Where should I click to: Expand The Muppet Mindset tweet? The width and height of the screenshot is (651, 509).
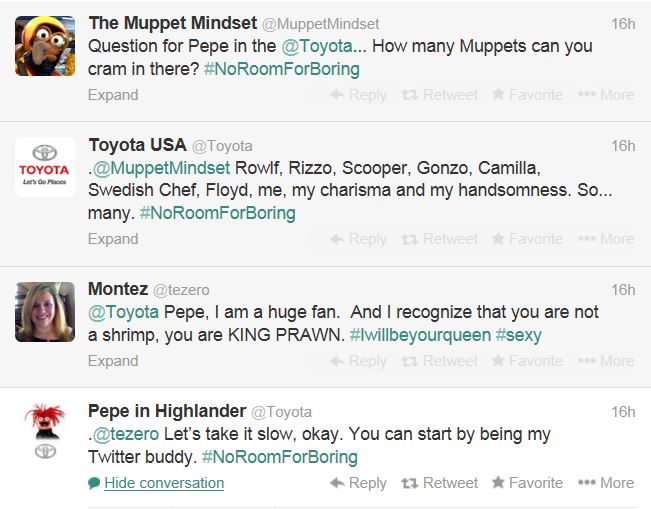pyautogui.click(x=113, y=95)
